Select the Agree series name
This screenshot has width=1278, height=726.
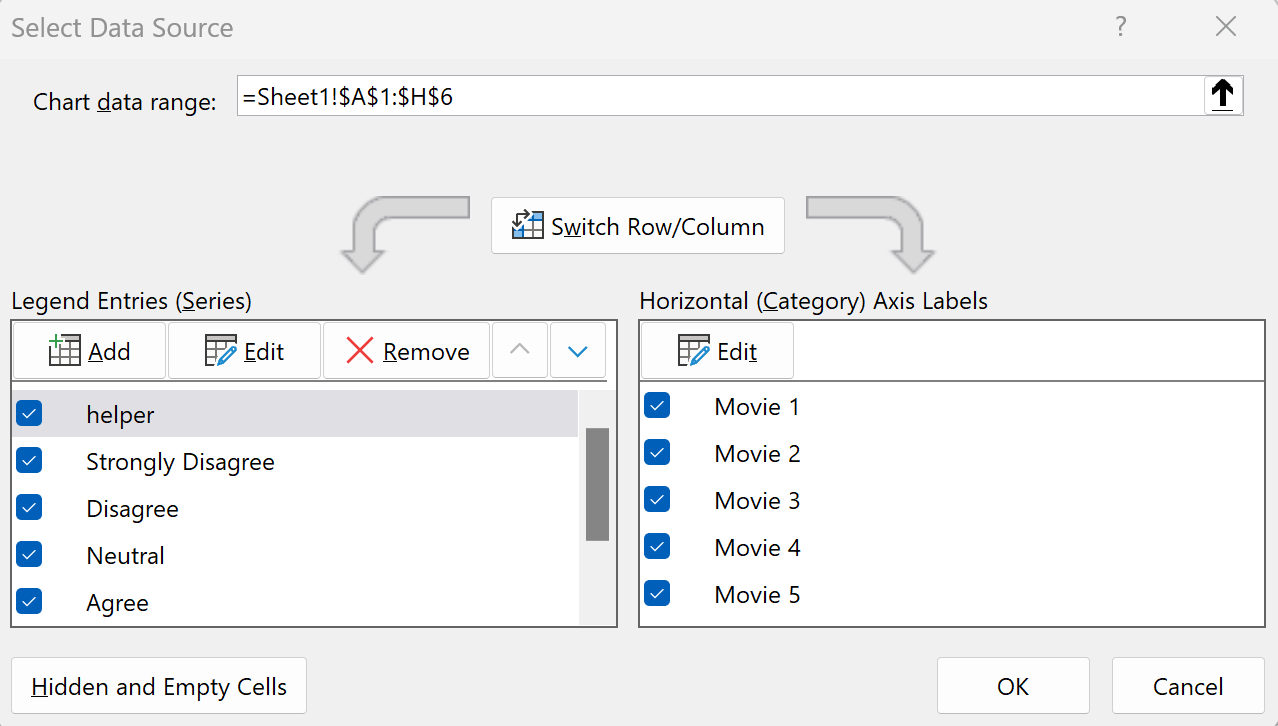tap(118, 603)
